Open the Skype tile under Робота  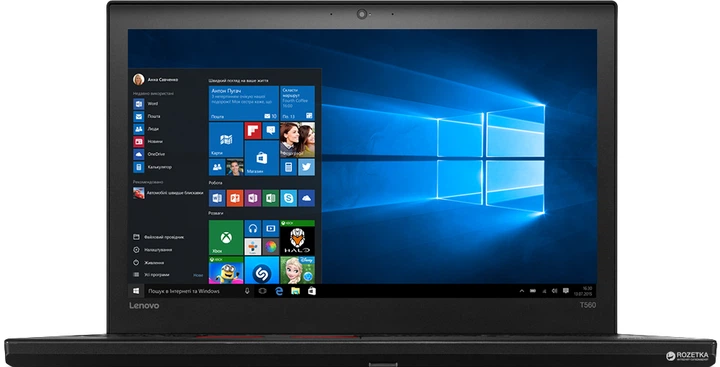pos(288,198)
